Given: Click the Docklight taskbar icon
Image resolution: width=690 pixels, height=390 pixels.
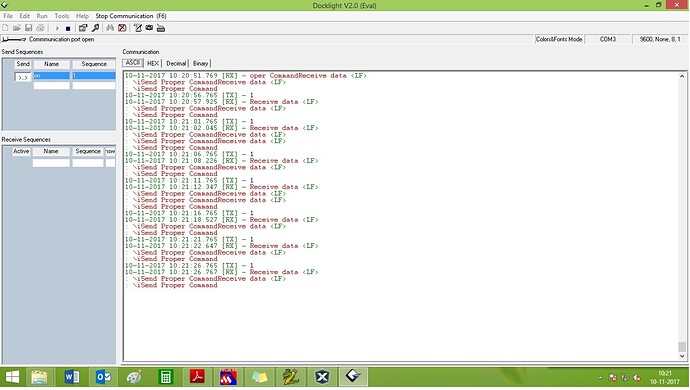Looking at the screenshot, I should [x=353, y=377].
